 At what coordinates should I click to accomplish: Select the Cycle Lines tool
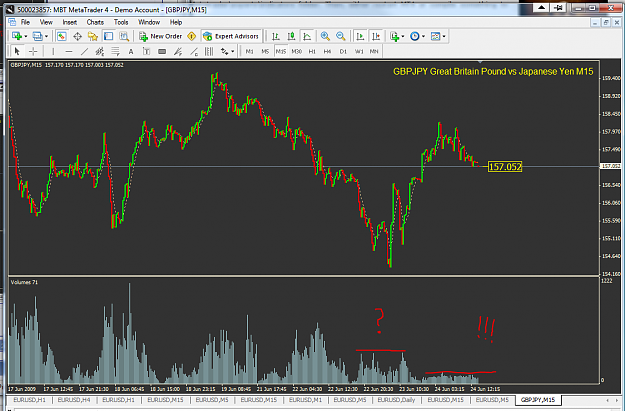tap(209, 51)
